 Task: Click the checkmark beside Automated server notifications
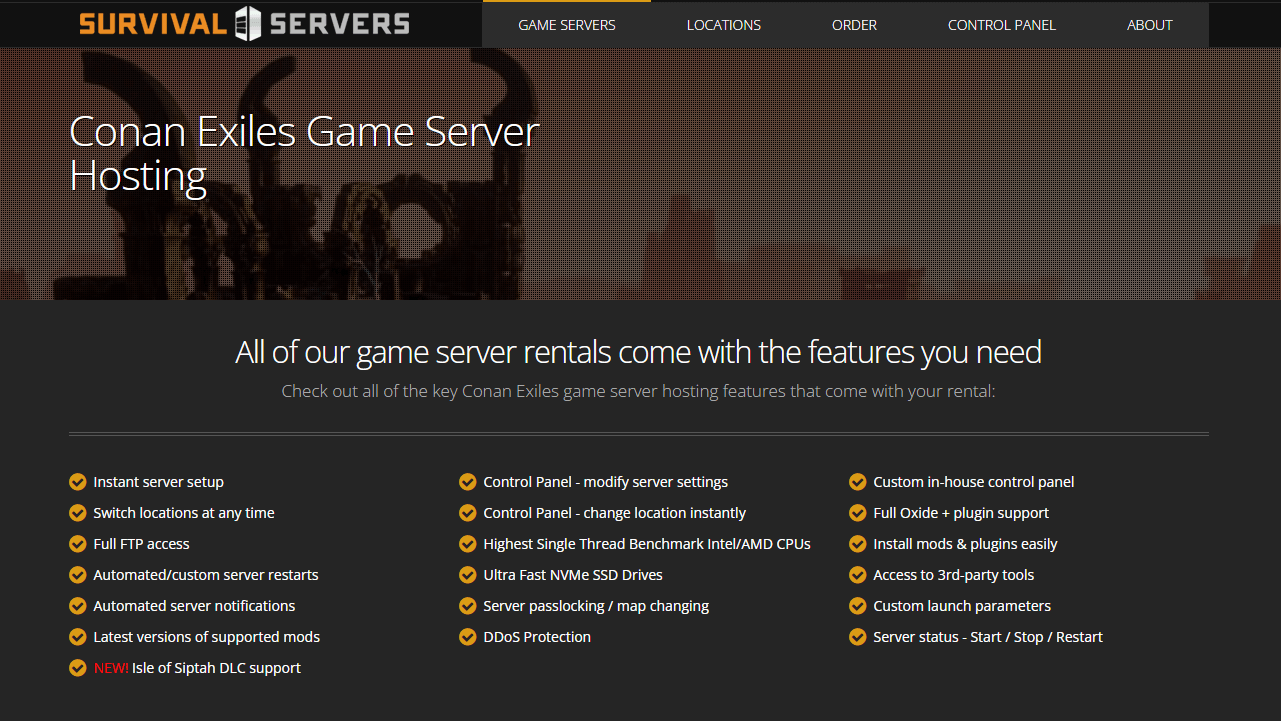(78, 606)
